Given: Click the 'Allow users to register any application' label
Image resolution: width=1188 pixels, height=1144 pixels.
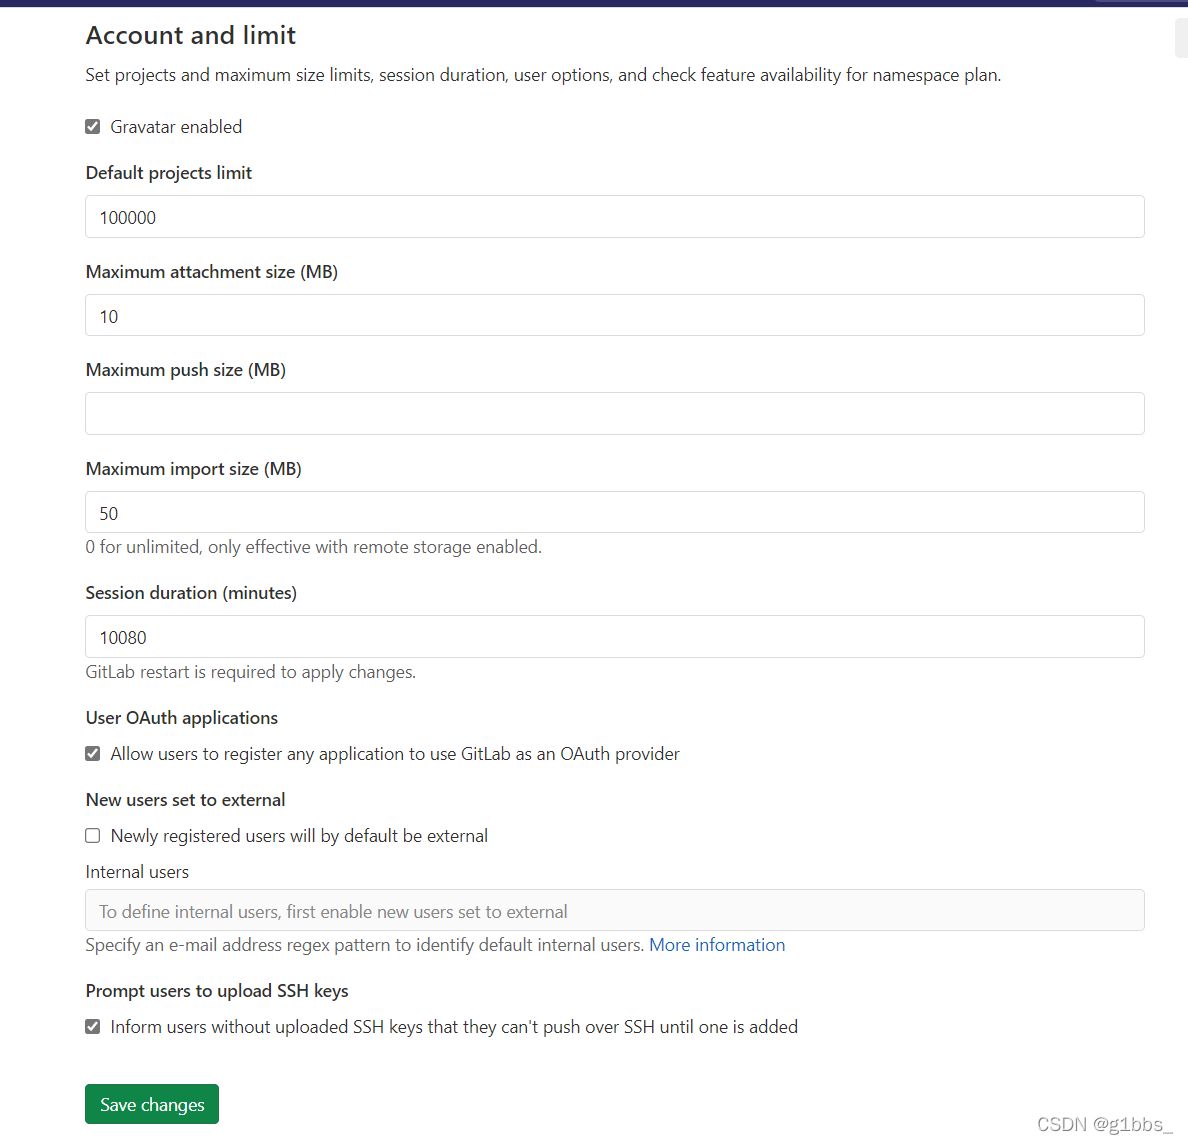Looking at the screenshot, I should (x=395, y=754).
